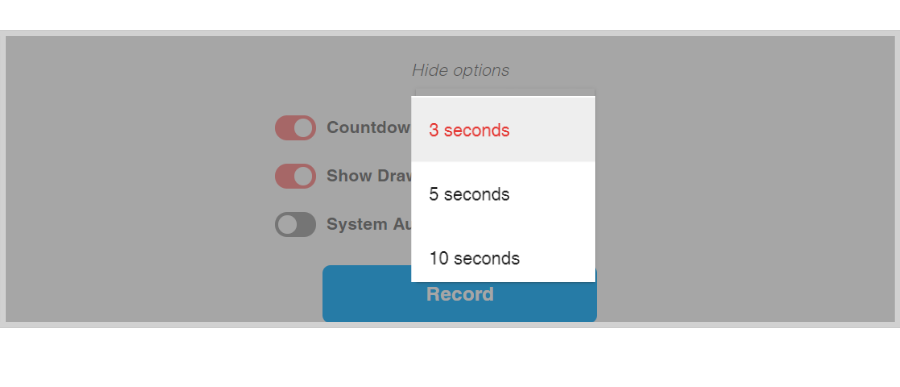
Task: Click the white knob of the System Audio switch
Action: 288,225
